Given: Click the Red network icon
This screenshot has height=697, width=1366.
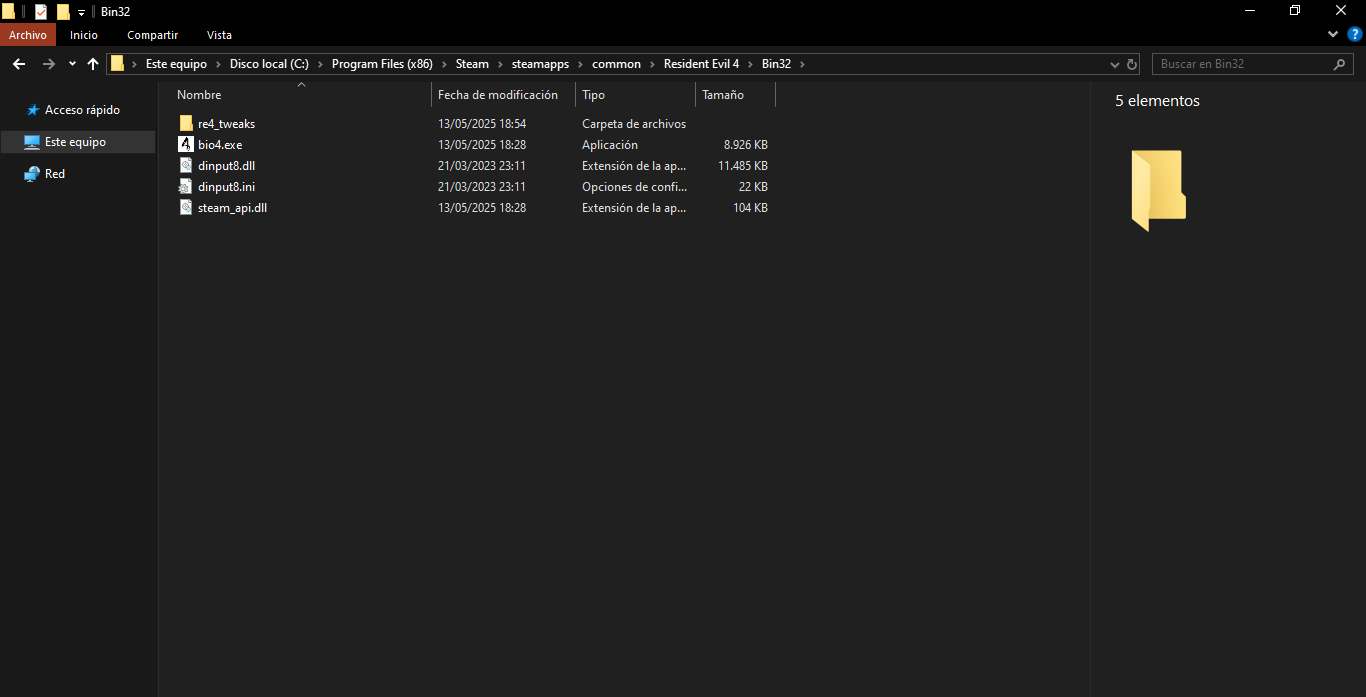Looking at the screenshot, I should tap(32, 174).
